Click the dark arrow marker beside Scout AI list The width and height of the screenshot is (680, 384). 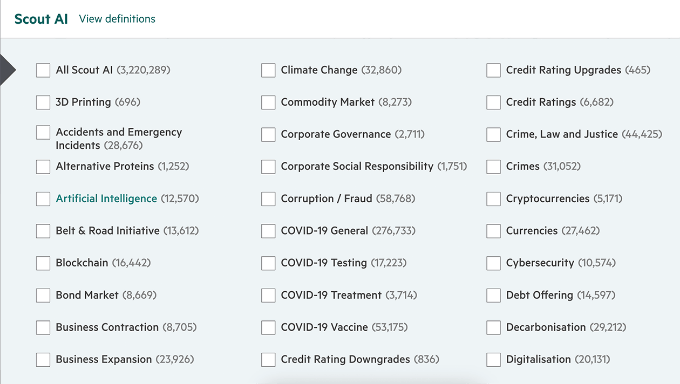(x=8, y=70)
